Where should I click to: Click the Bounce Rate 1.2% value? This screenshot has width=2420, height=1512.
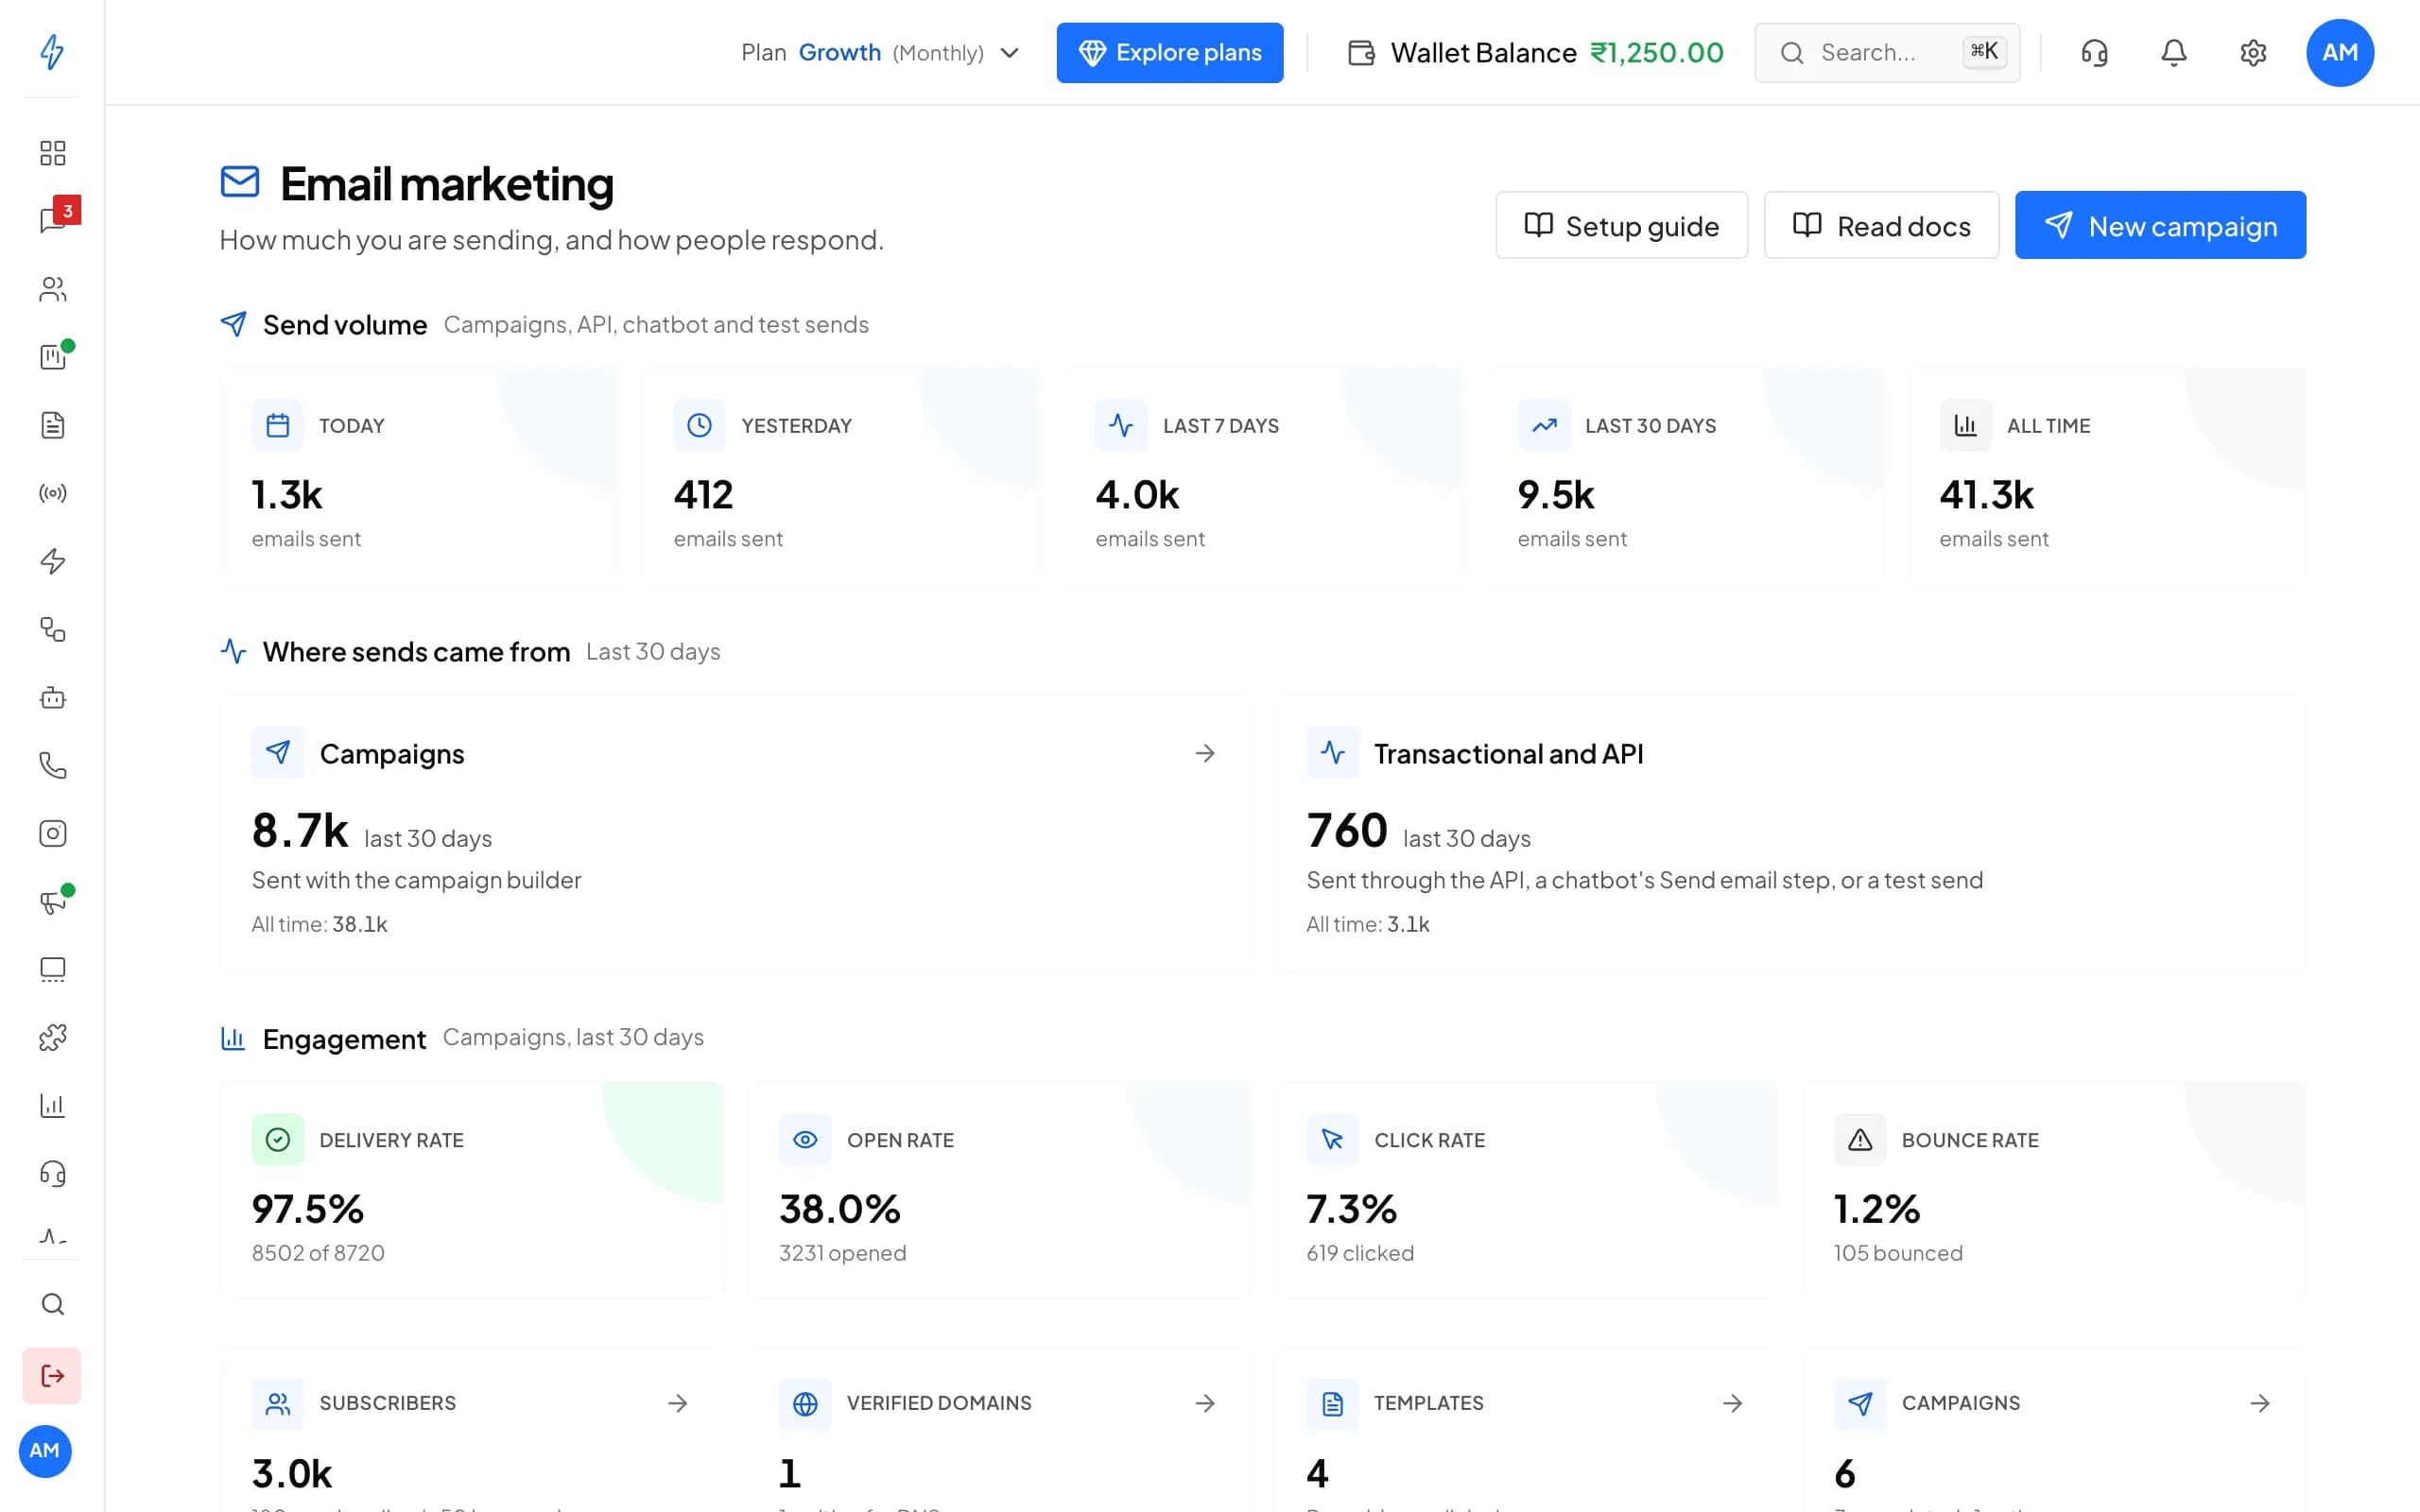1876,1209
